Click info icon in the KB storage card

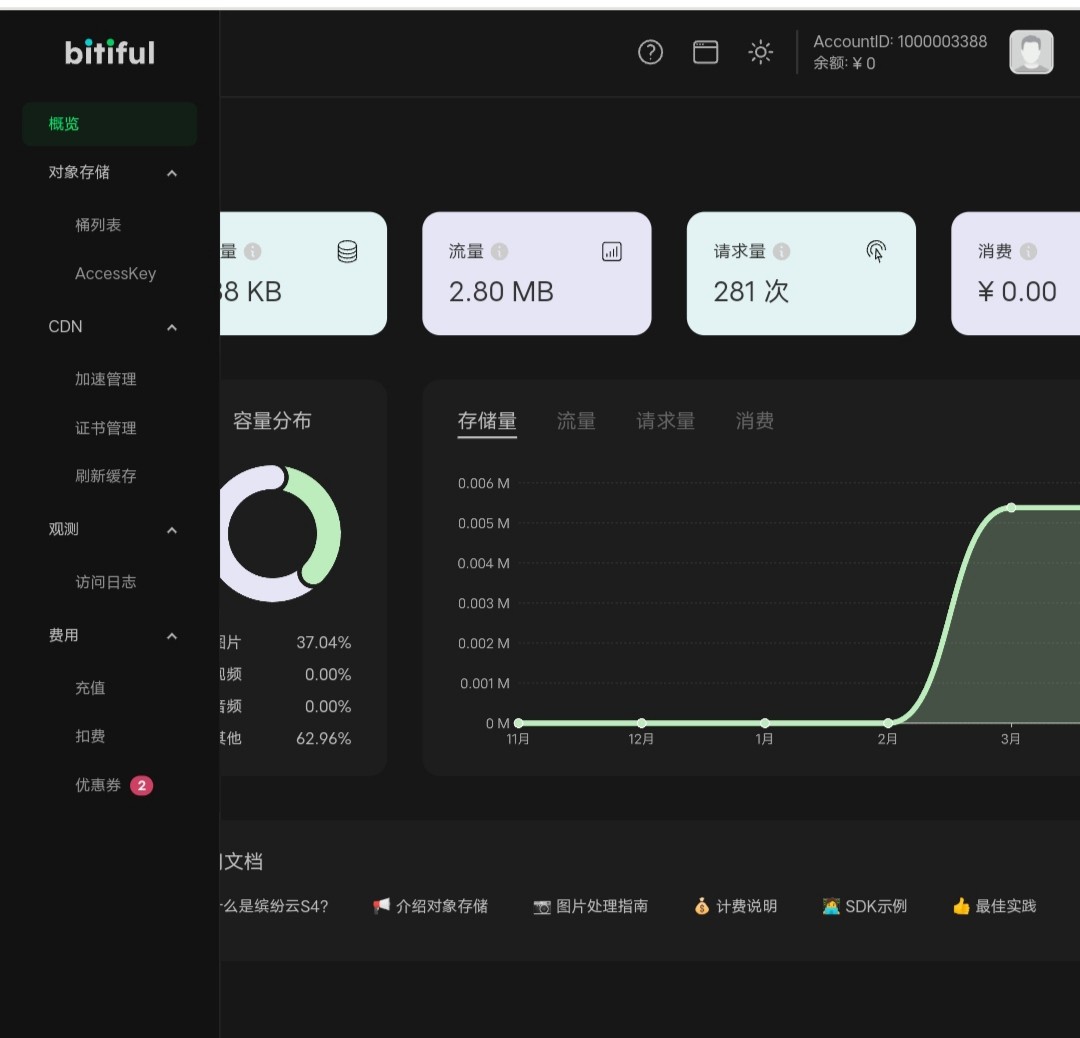point(253,251)
